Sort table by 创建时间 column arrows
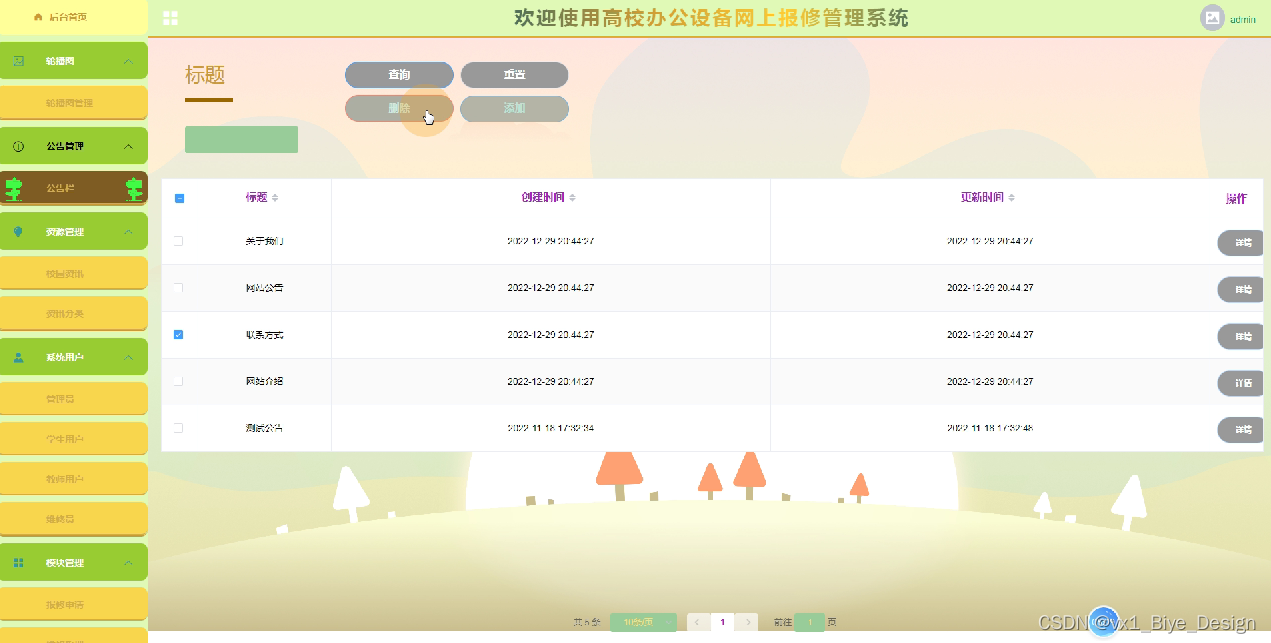The height and width of the screenshot is (643, 1271). click(572, 198)
